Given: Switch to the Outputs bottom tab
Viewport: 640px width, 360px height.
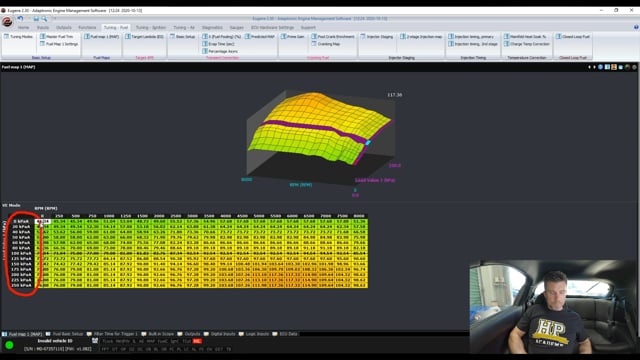Looking at the screenshot, I should tap(189, 334).
